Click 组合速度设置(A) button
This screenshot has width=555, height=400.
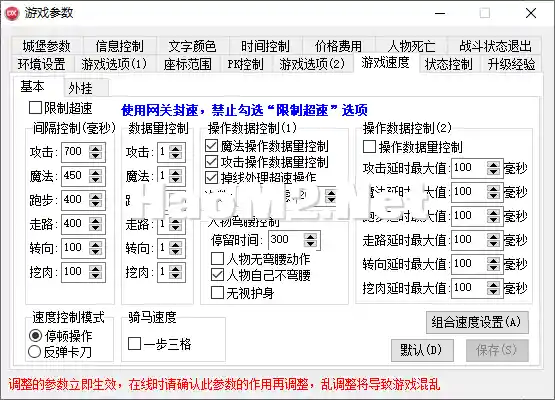click(477, 322)
